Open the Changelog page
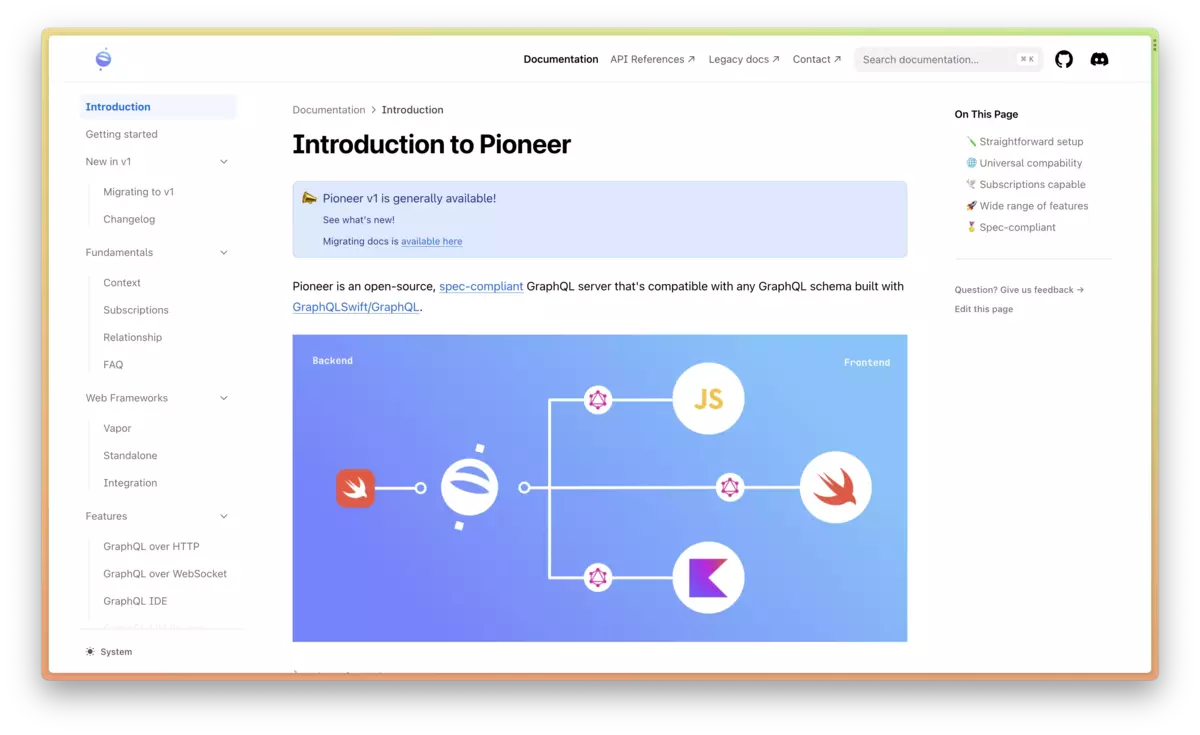The image size is (1200, 735). click(129, 219)
